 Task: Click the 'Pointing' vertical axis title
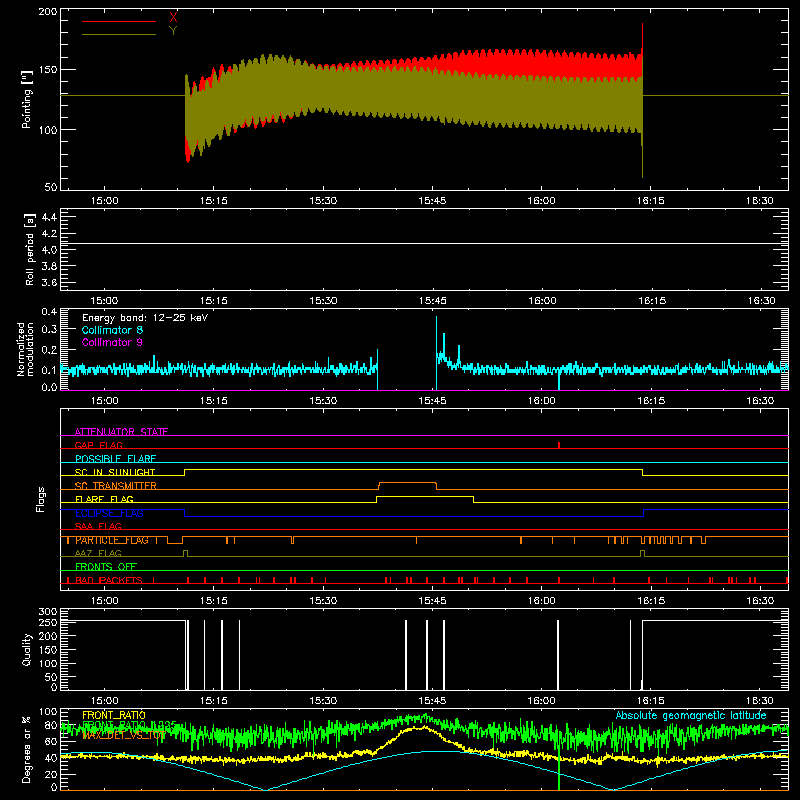pyautogui.click(x=27, y=99)
